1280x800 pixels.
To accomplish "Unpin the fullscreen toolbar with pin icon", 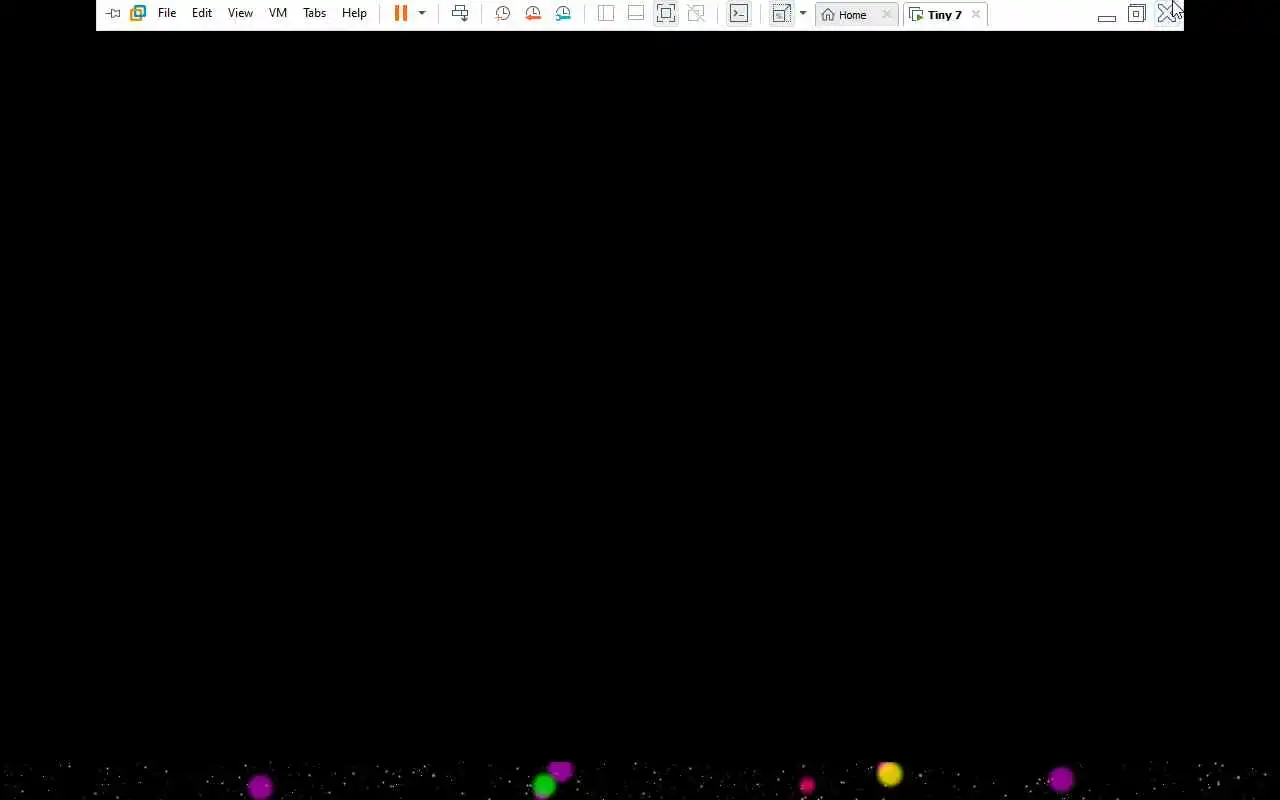I will click(x=113, y=14).
